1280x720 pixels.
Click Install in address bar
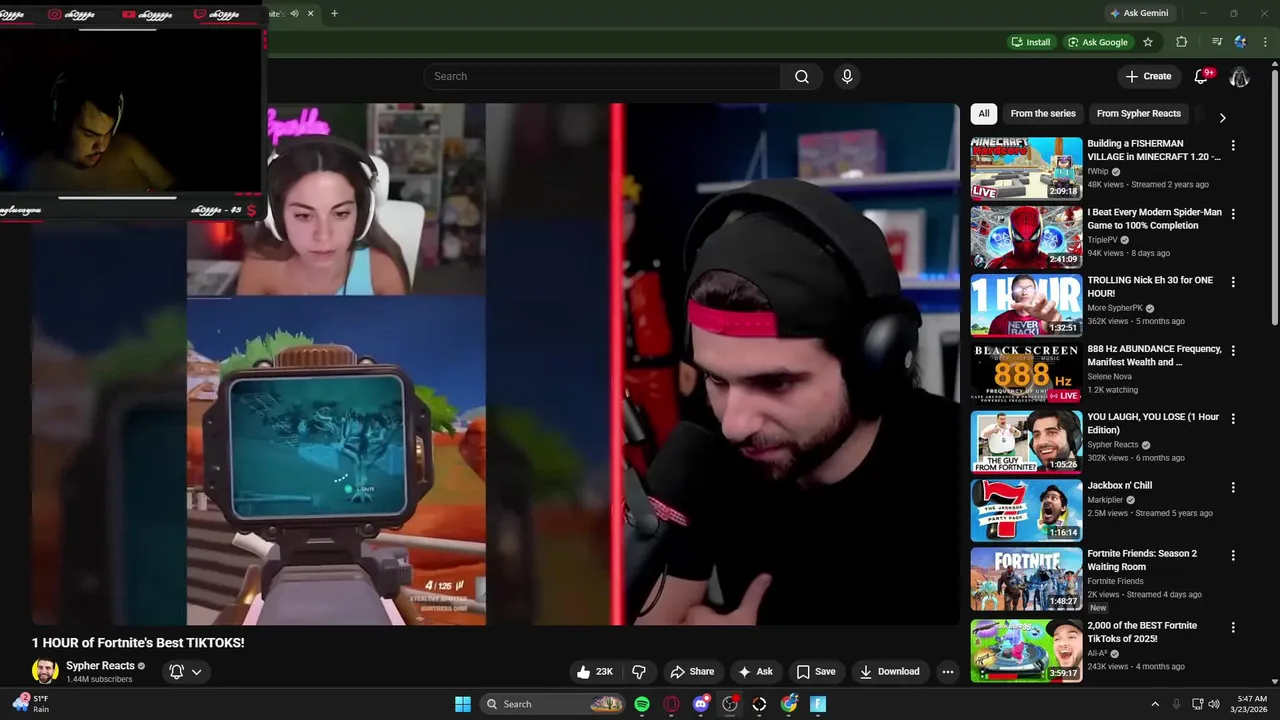click(x=1031, y=42)
